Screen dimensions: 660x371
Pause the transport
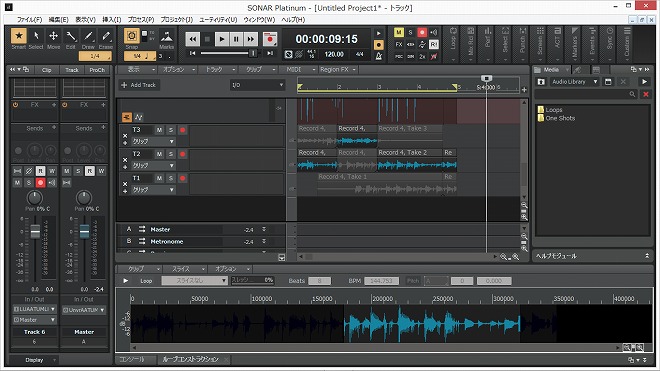tap(236, 39)
